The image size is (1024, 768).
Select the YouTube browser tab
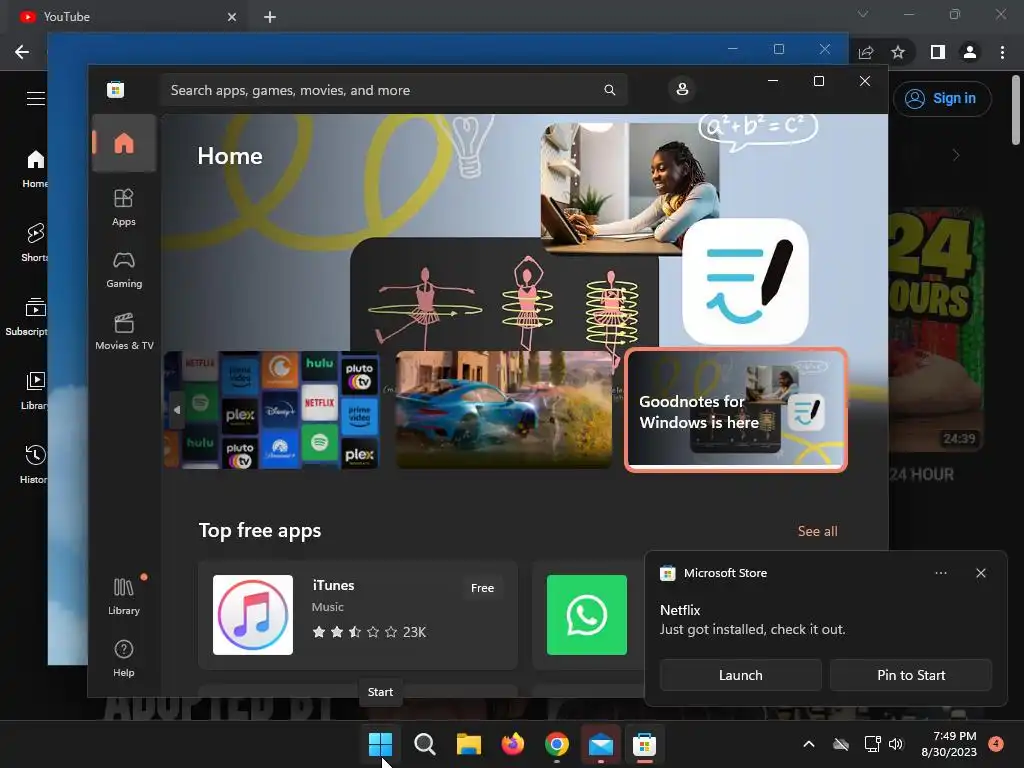tap(128, 17)
